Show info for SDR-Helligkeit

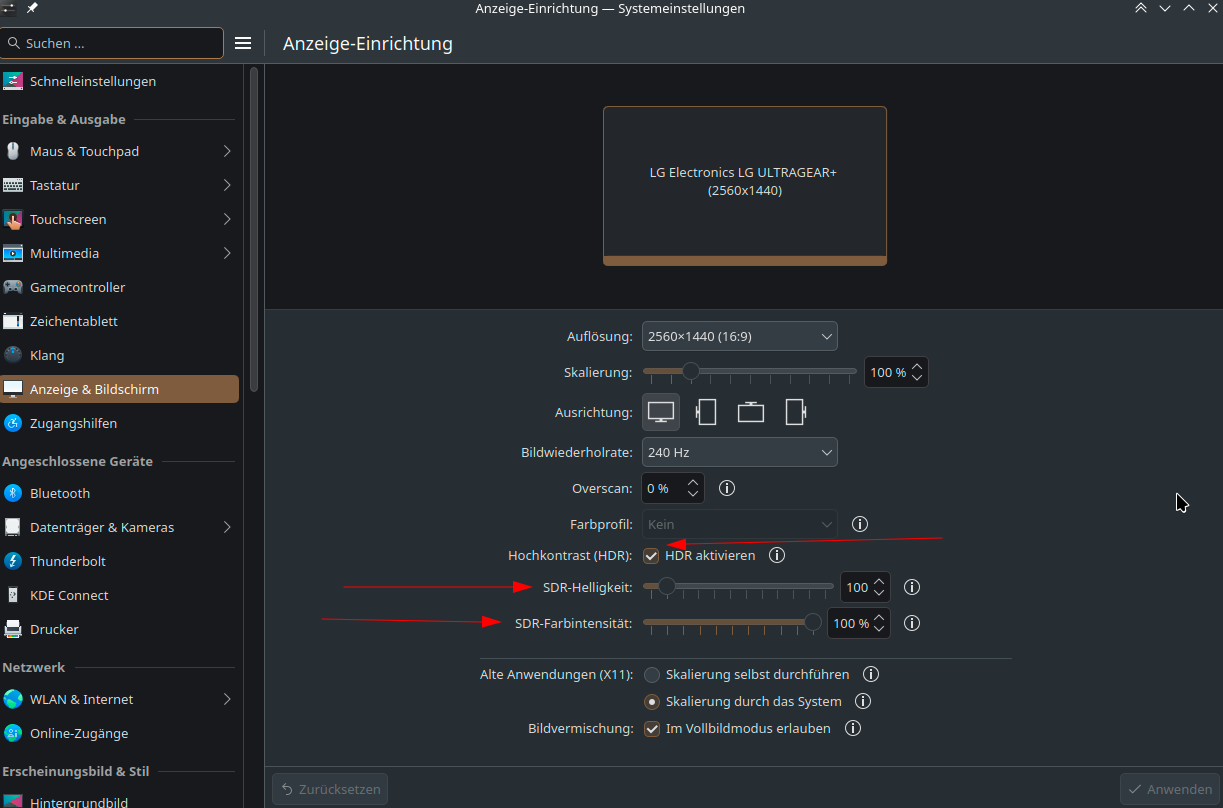click(x=912, y=587)
